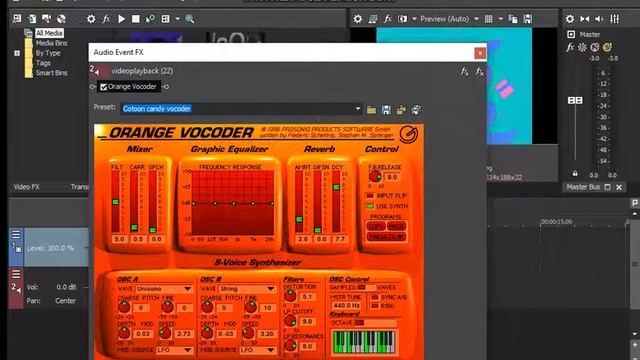Open Project Media properties gear icon
The height and width of the screenshot is (360, 640).
click(x=91, y=19)
